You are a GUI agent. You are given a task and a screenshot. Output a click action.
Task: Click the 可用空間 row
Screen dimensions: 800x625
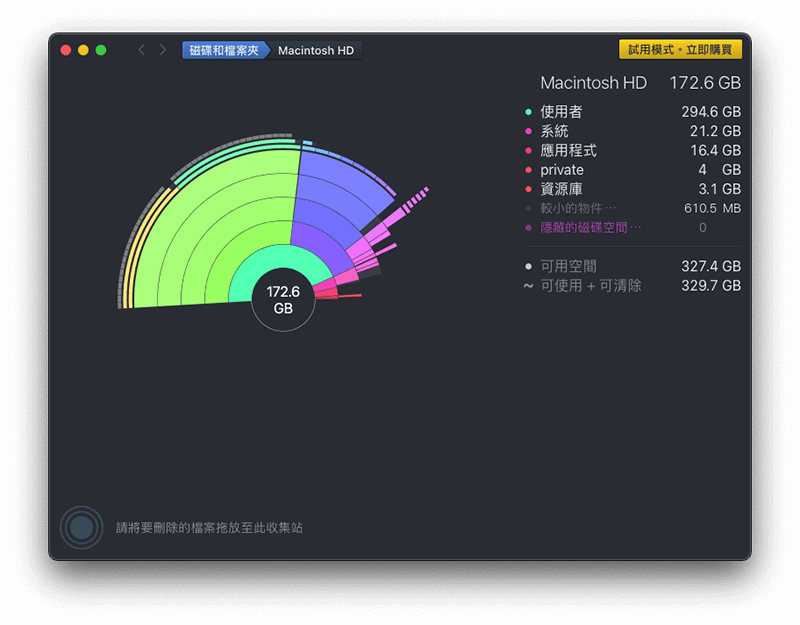click(633, 266)
